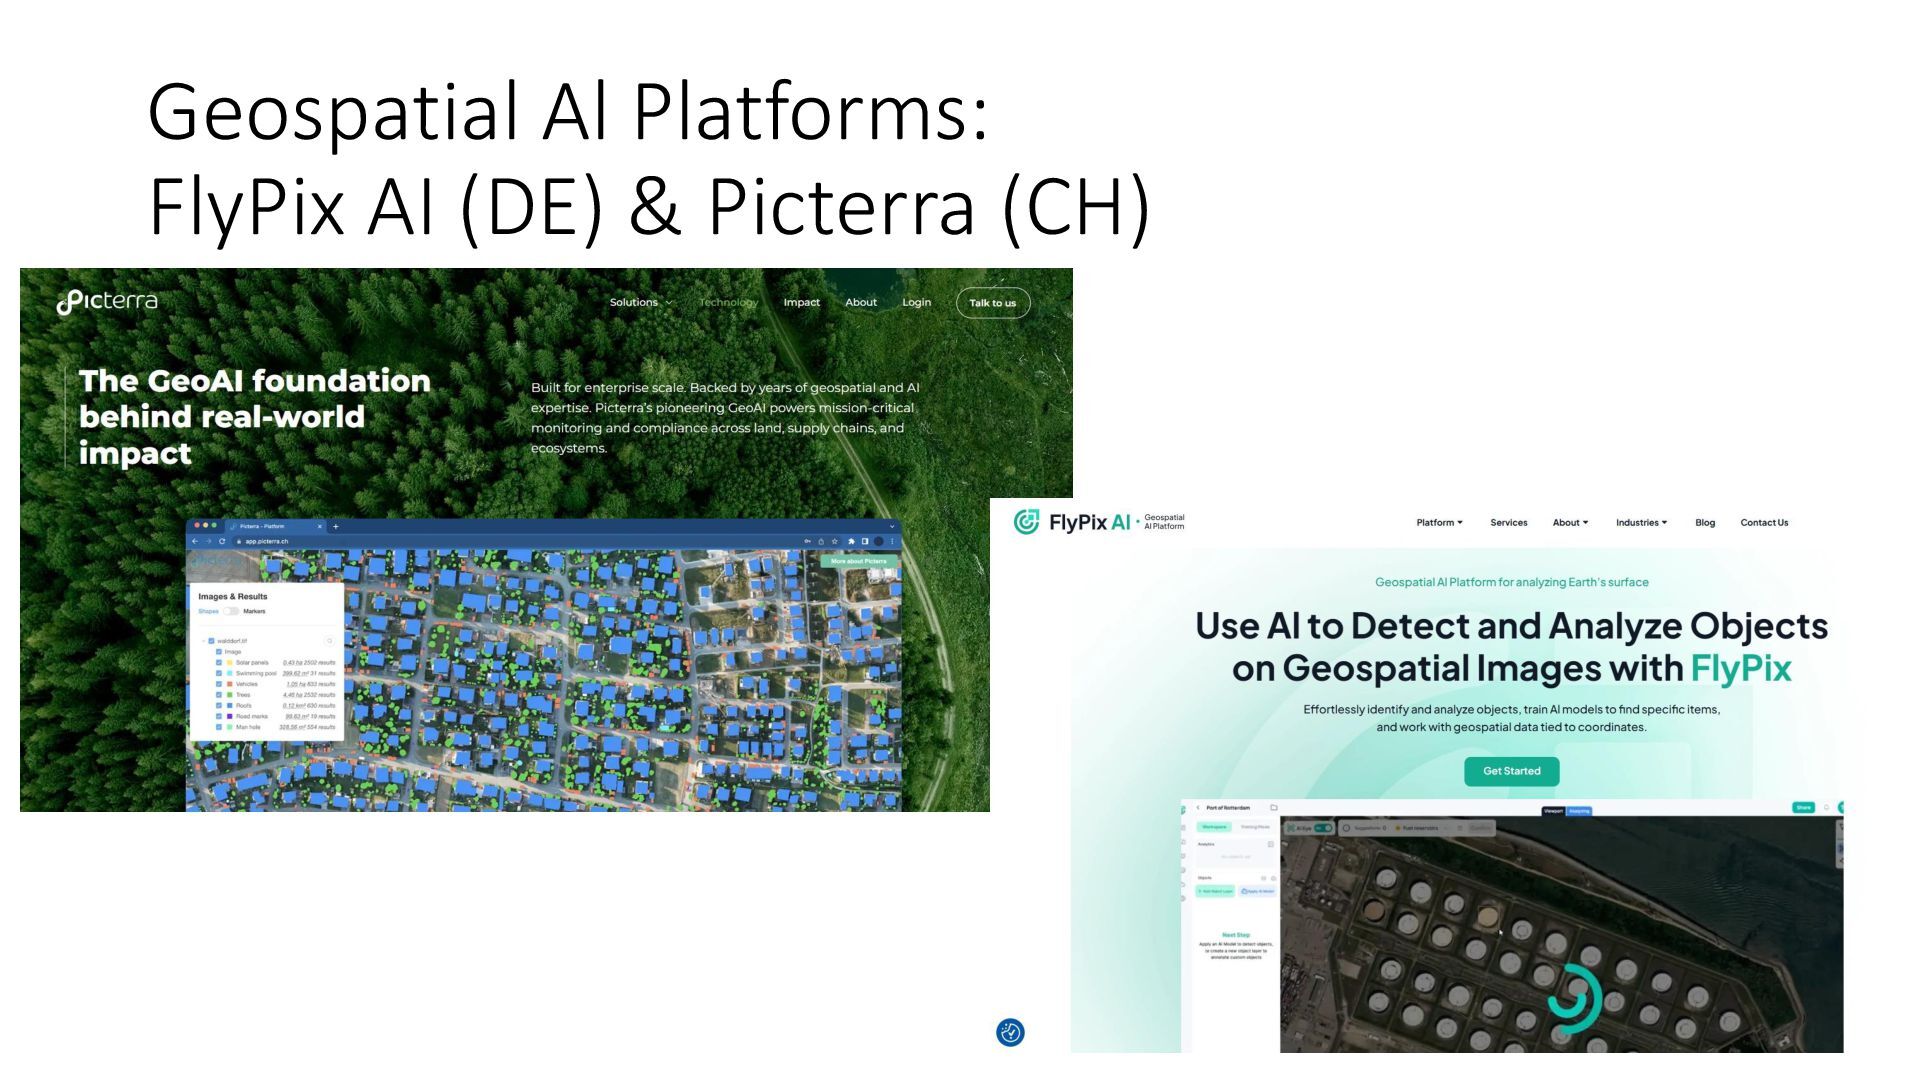The height and width of the screenshot is (1080, 1920).
Task: Collapse the walddorf.tif tree arrow
Action: (x=203, y=641)
